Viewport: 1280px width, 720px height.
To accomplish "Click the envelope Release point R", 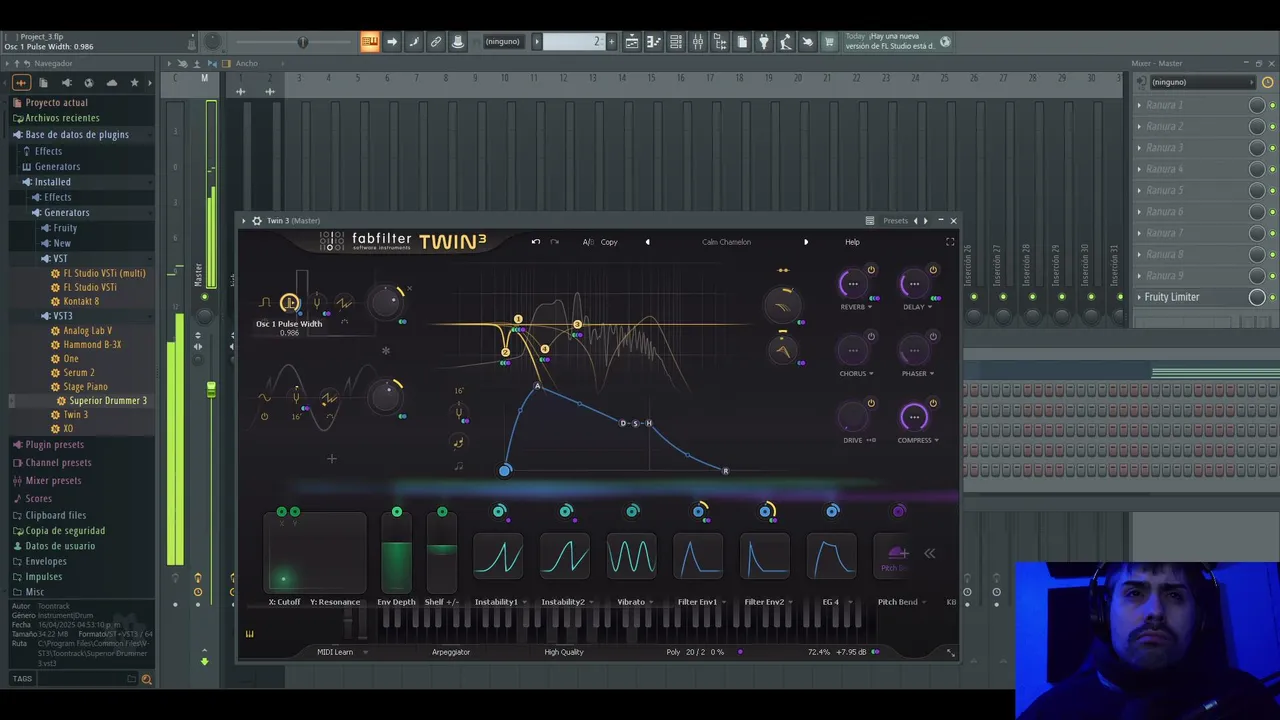I will 725,471.
